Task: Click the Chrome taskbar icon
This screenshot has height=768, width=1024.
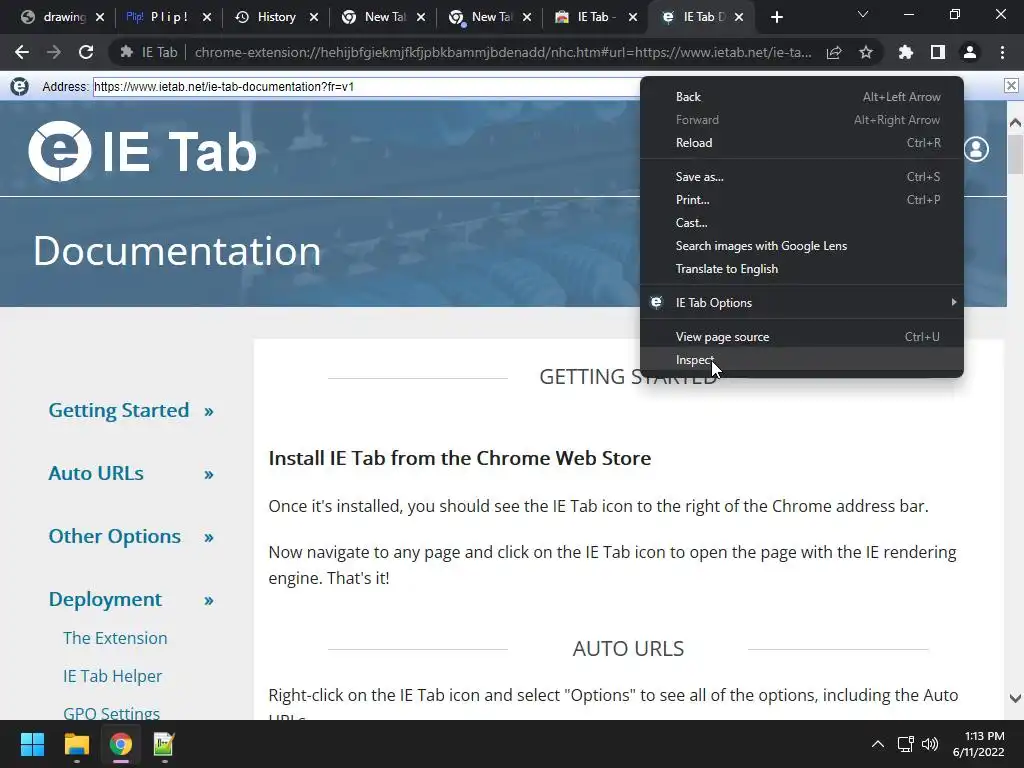Action: click(121, 744)
